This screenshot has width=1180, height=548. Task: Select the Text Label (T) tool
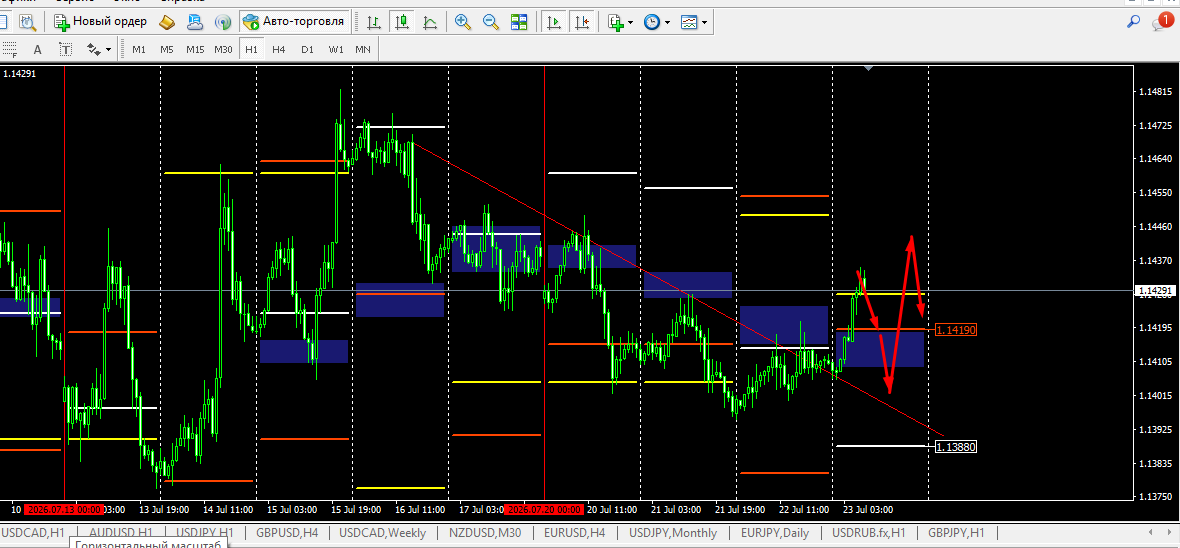click(65, 50)
